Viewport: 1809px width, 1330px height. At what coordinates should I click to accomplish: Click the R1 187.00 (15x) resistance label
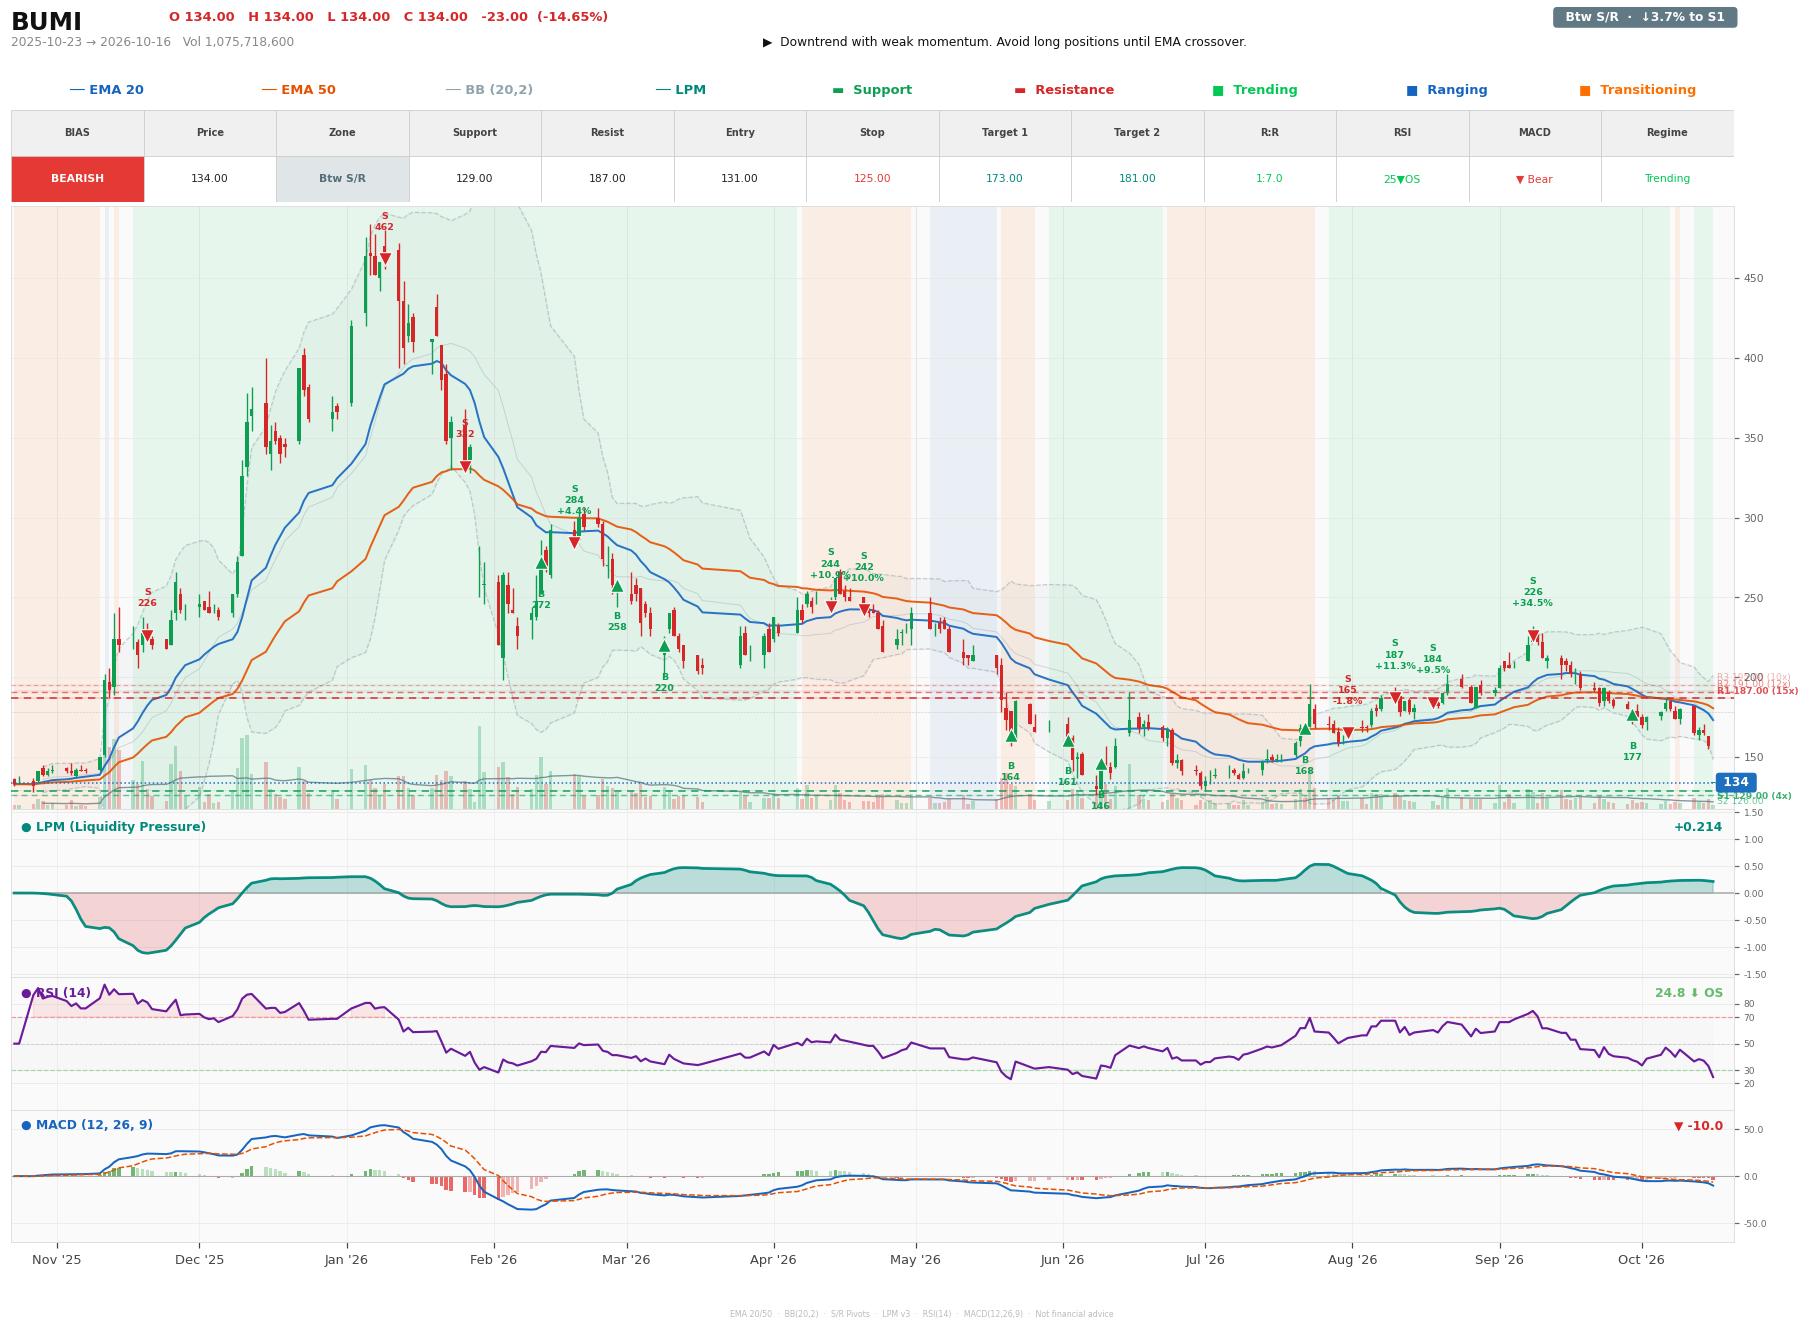[x=1757, y=691]
